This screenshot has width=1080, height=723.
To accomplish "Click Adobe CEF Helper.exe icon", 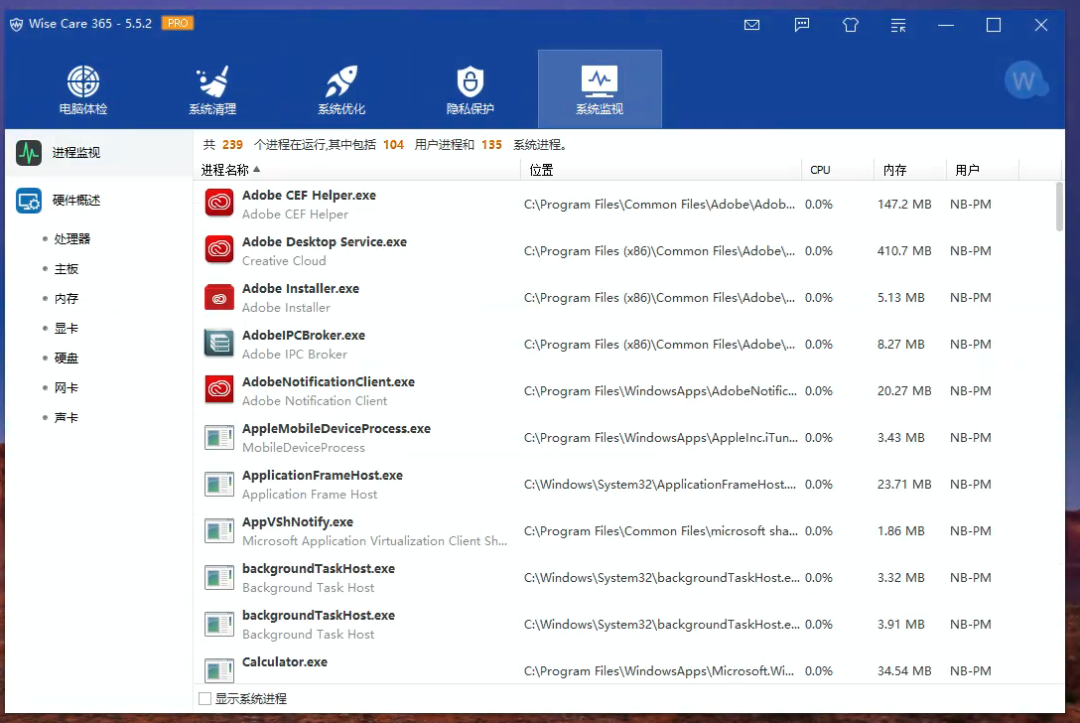I will (219, 203).
